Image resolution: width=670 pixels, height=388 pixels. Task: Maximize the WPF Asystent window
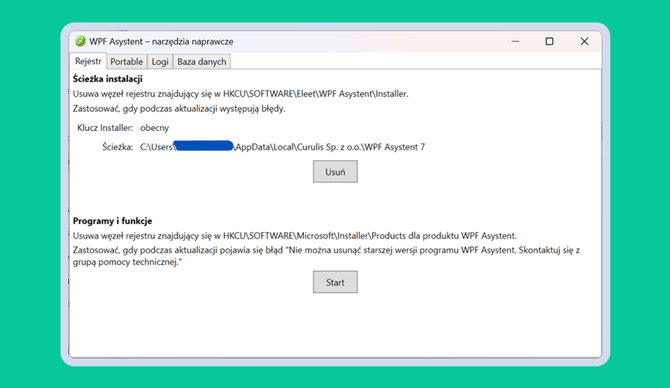[x=550, y=41]
